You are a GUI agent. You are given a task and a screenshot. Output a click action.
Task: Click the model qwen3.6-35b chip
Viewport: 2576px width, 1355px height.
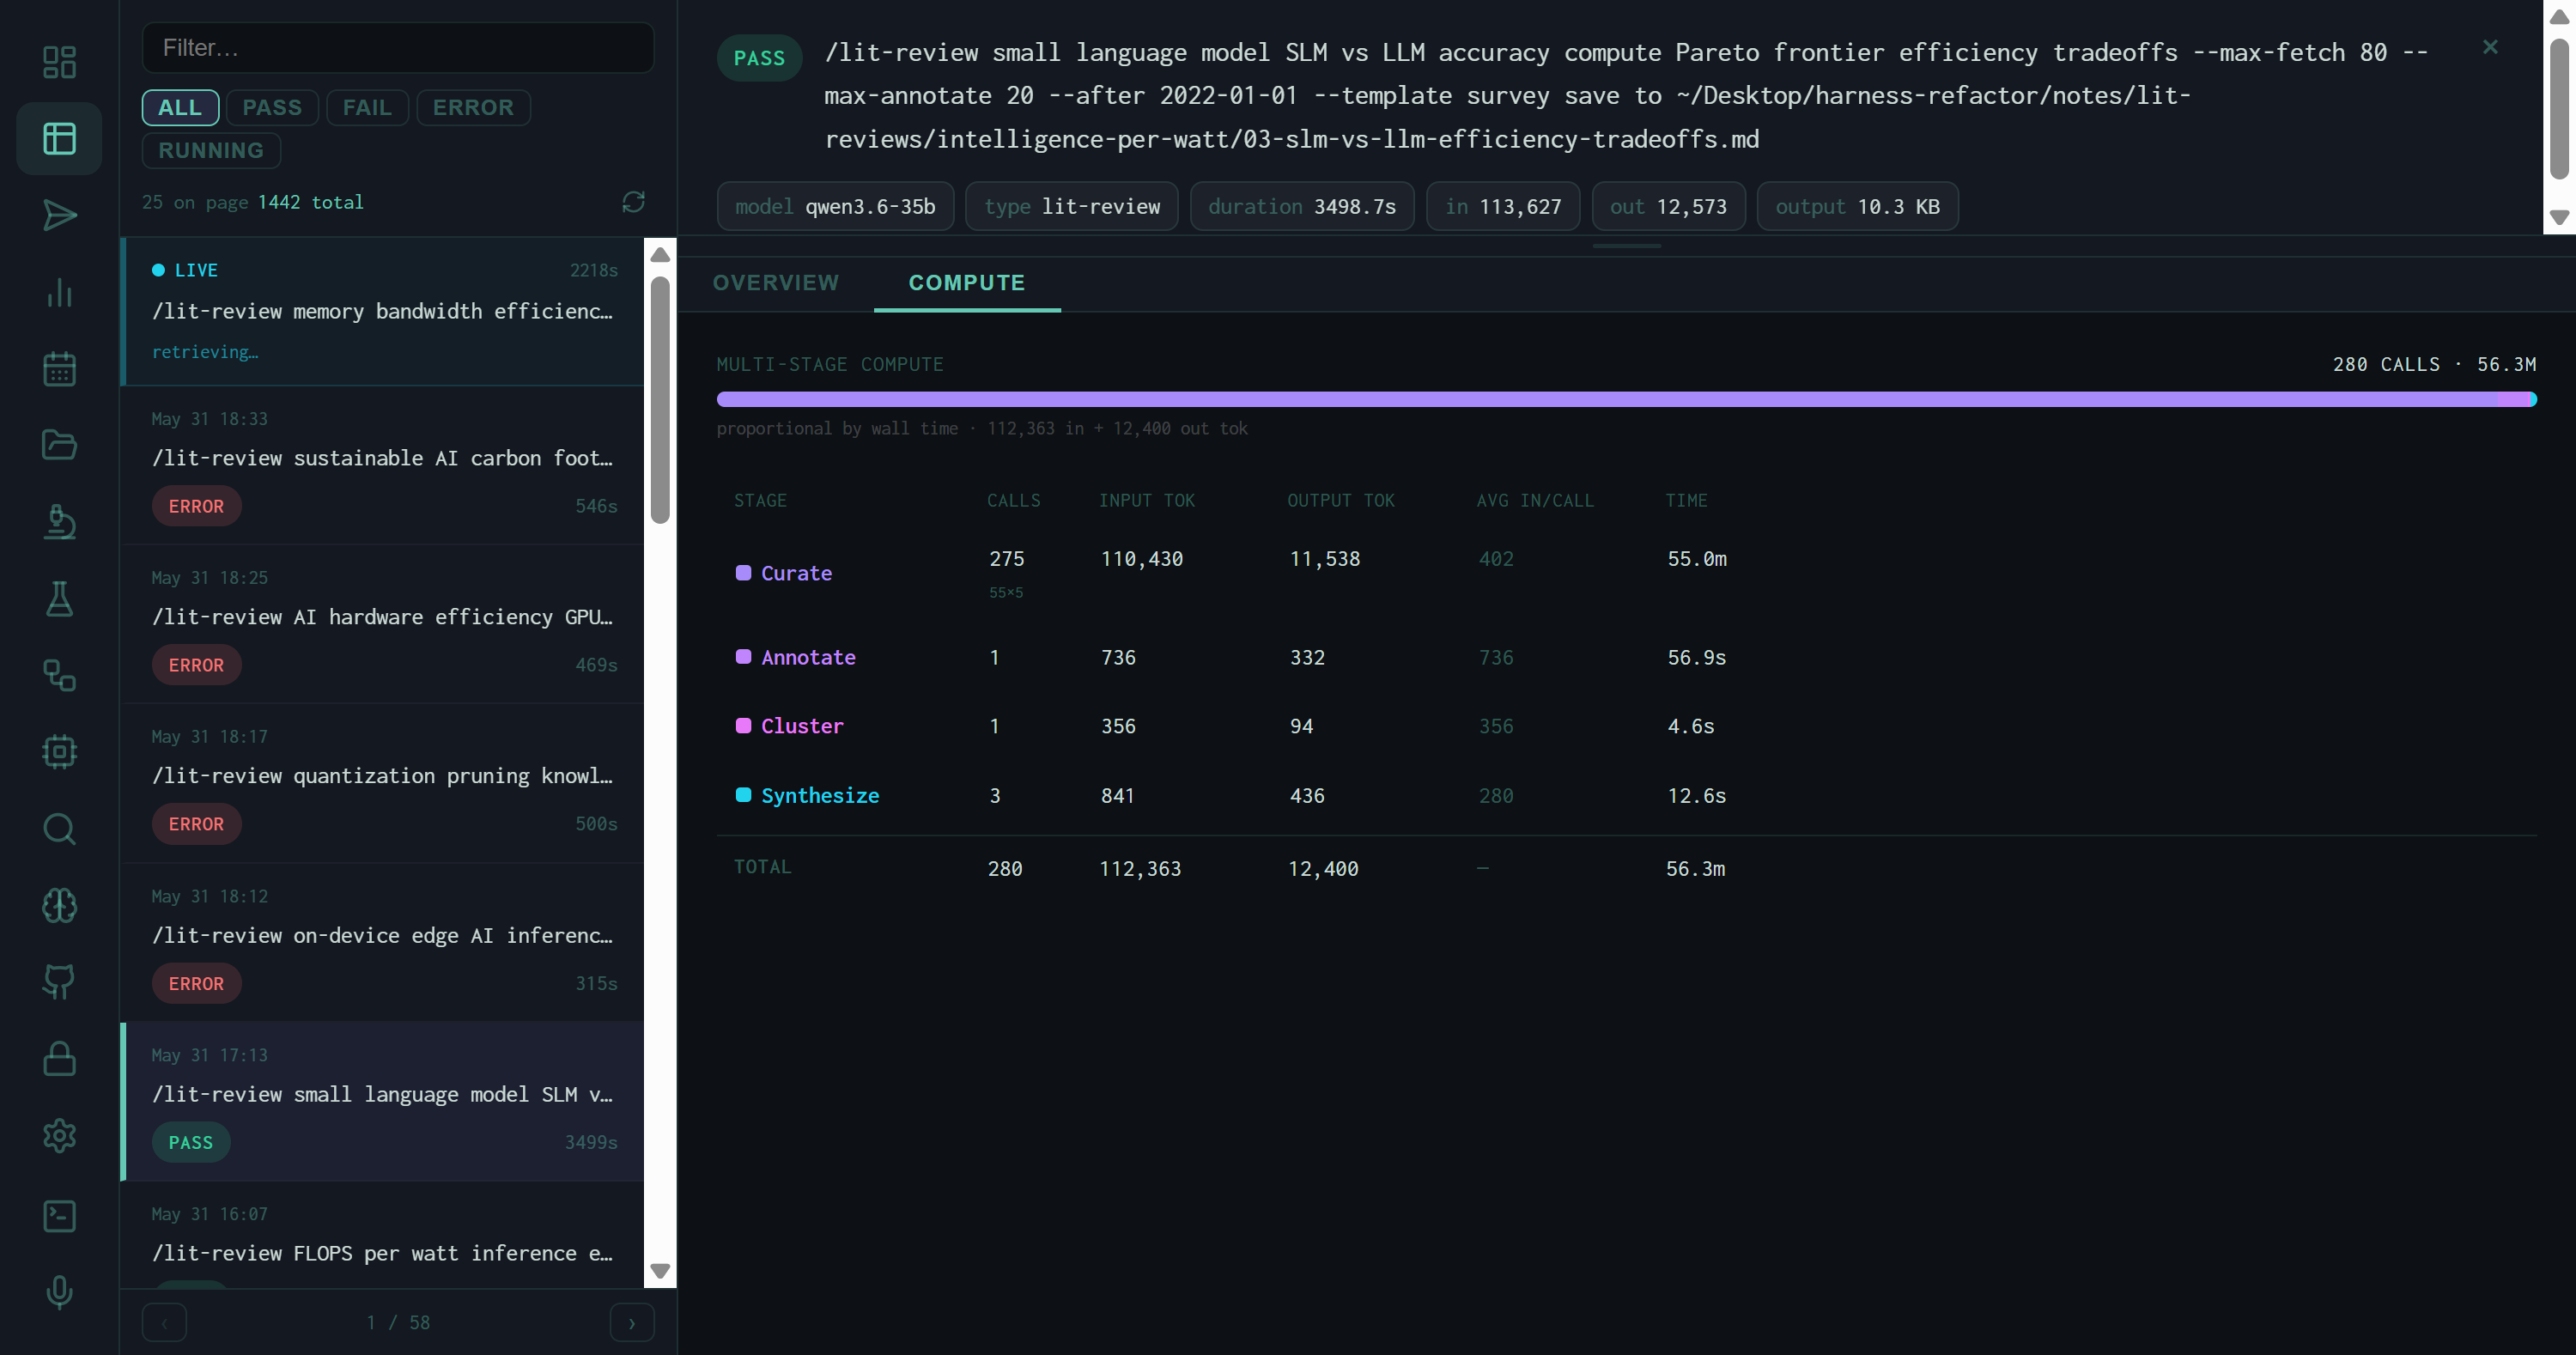[835, 206]
